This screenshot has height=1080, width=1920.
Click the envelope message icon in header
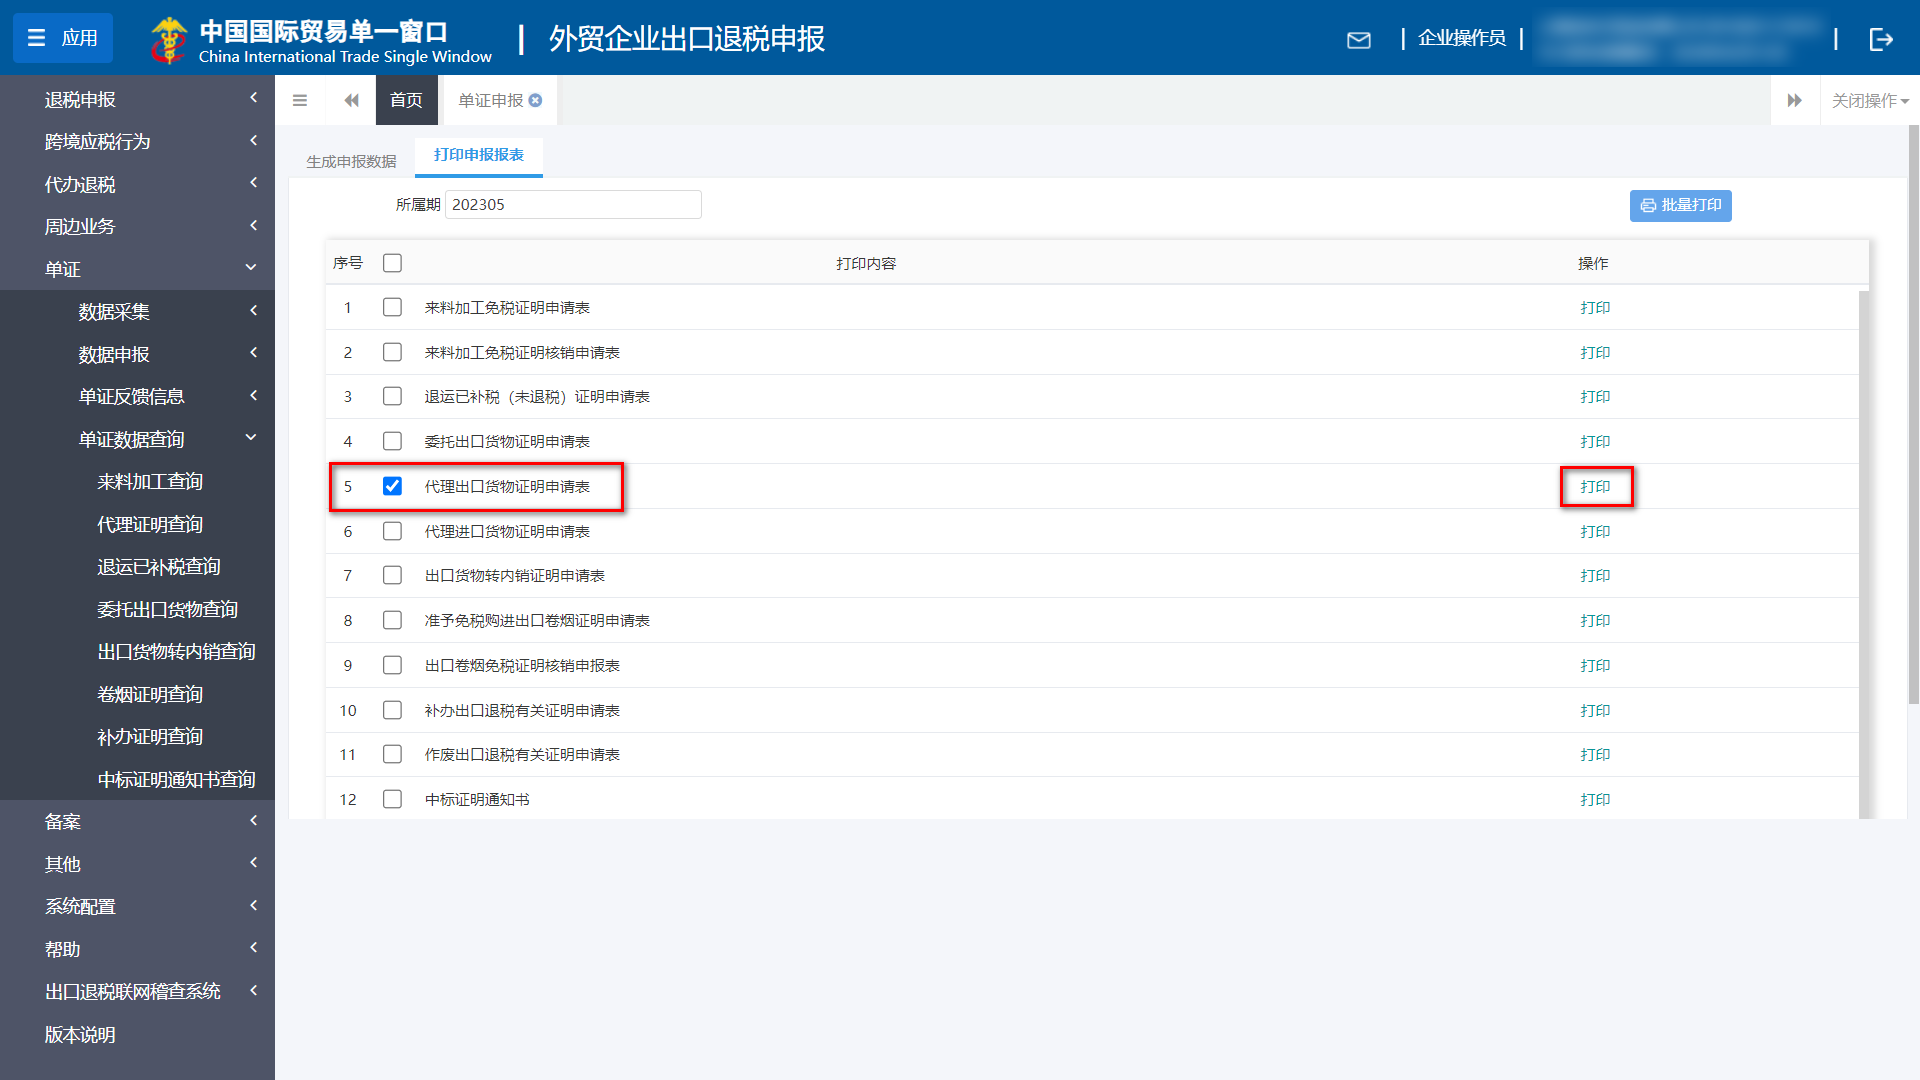(1359, 40)
